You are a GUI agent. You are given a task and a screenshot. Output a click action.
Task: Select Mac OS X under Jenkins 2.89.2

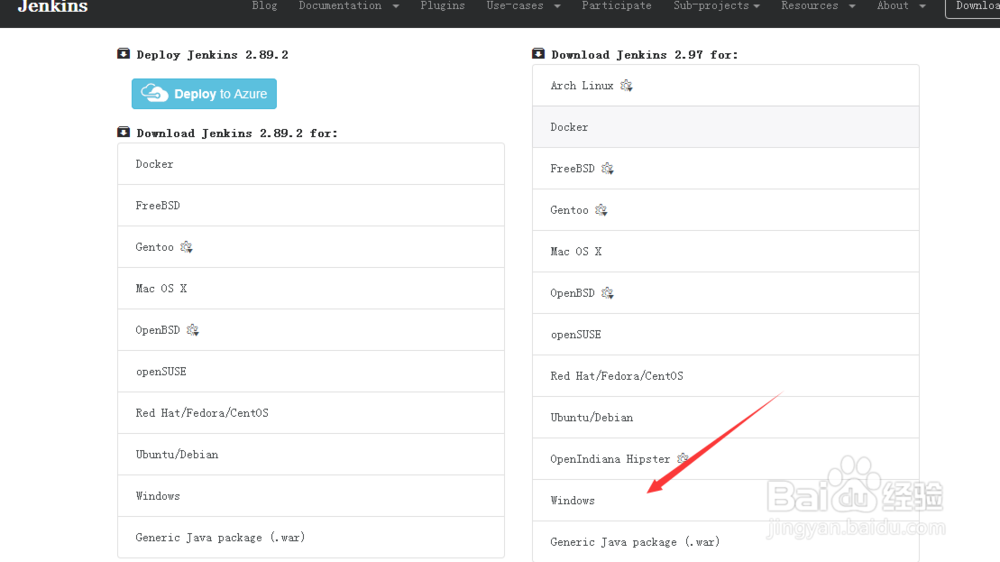(x=162, y=288)
